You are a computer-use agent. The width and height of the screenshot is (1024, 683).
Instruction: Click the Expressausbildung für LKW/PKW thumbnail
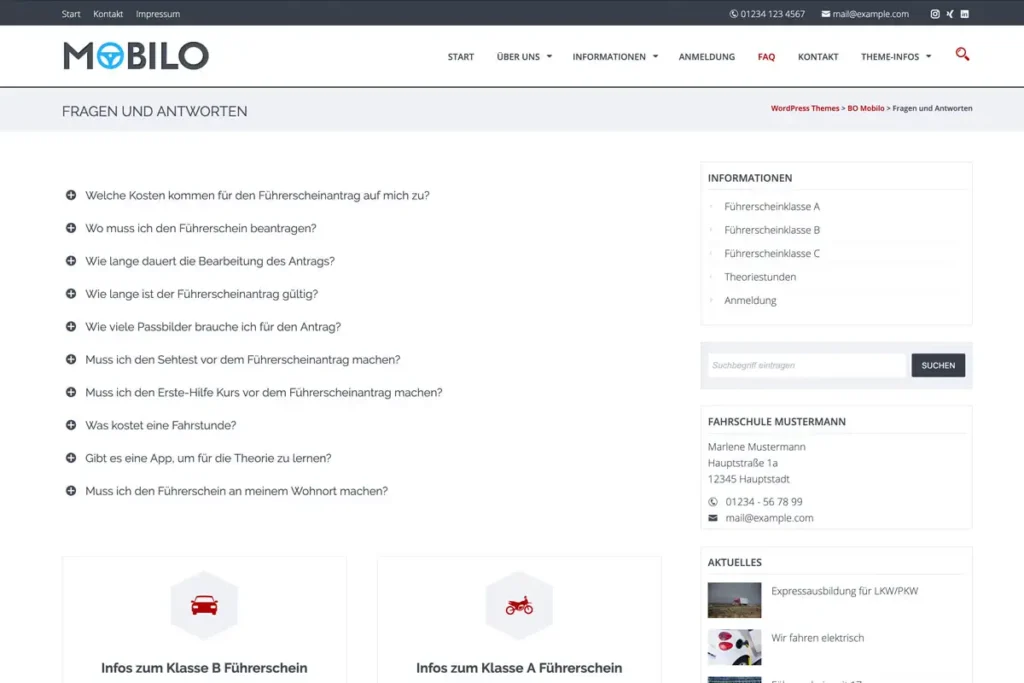pos(734,600)
